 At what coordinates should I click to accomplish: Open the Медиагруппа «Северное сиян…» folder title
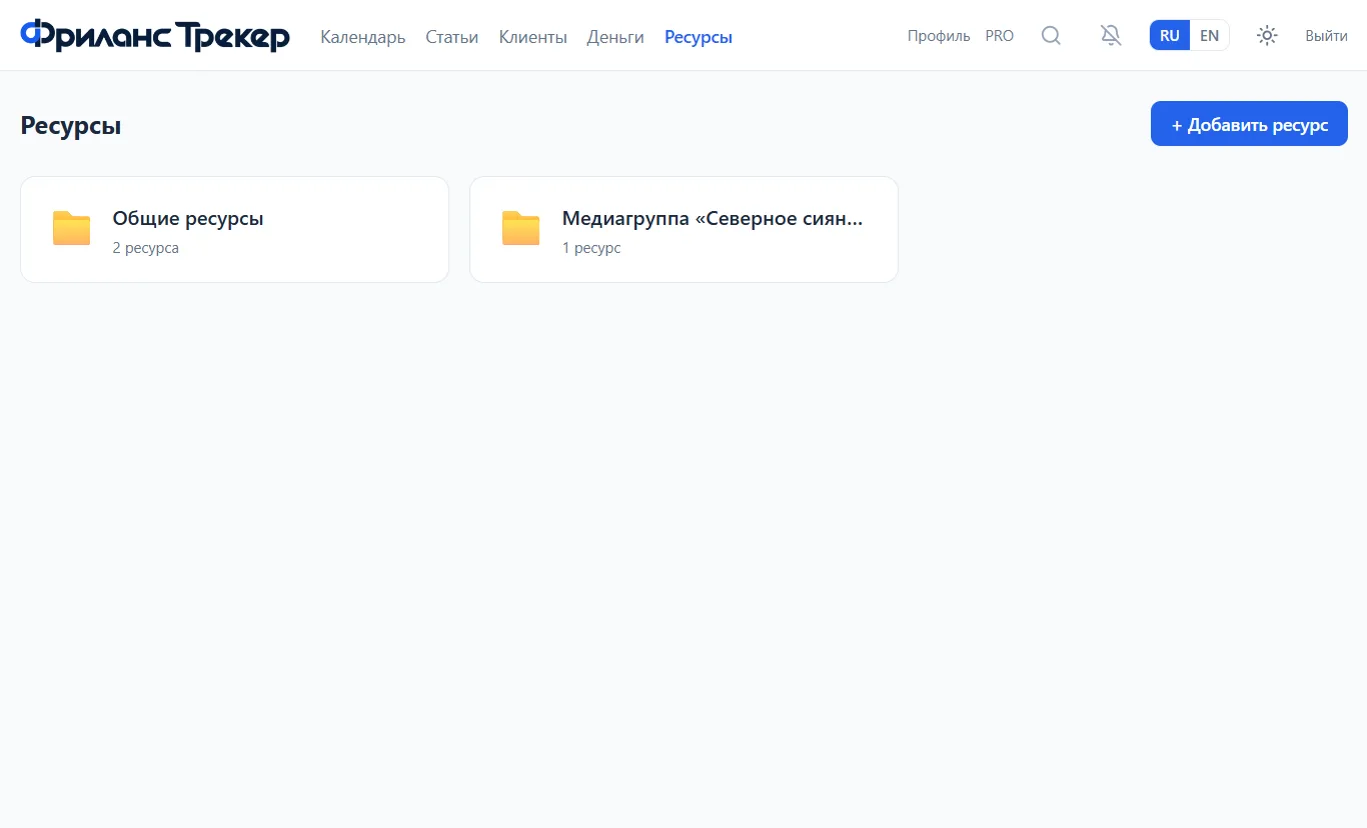[712, 218]
